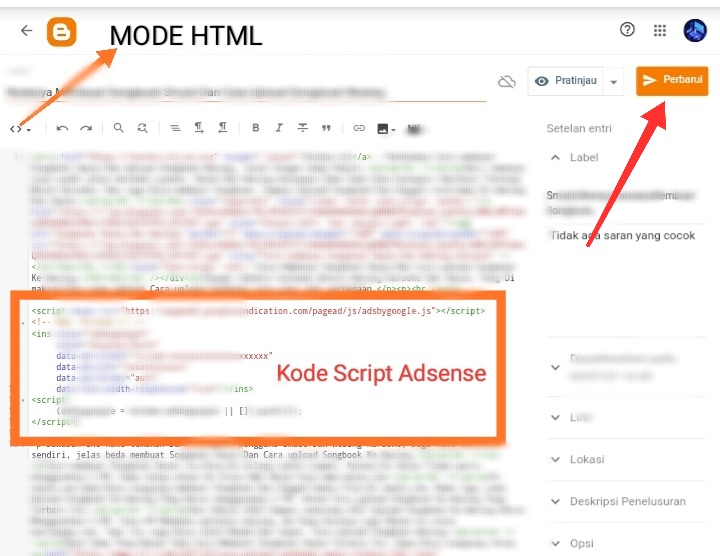Insert an image

pyautogui.click(x=386, y=129)
